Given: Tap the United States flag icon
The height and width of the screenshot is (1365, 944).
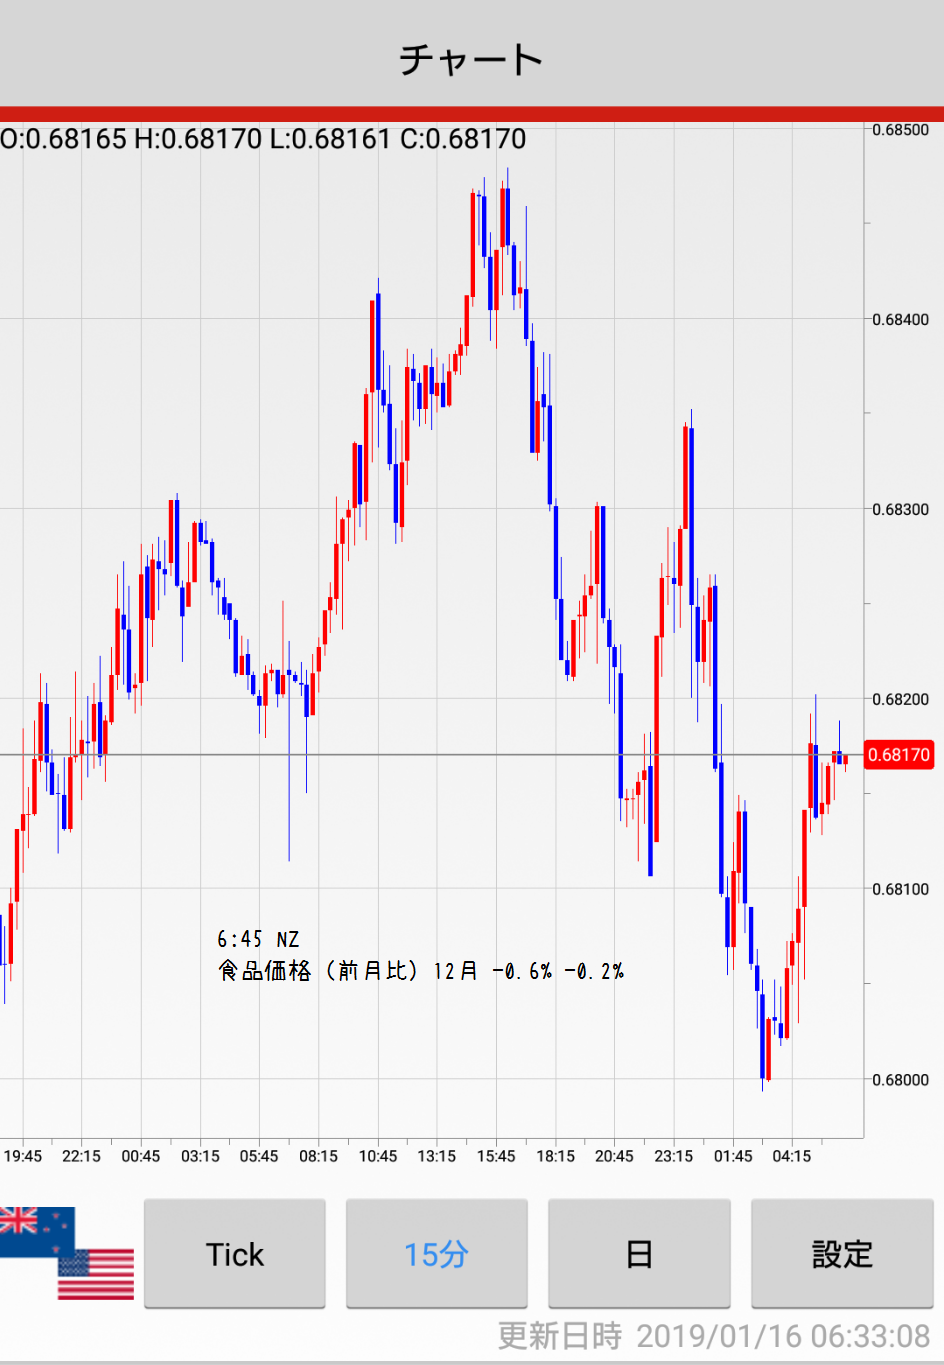Looking at the screenshot, I should coord(97,1274).
